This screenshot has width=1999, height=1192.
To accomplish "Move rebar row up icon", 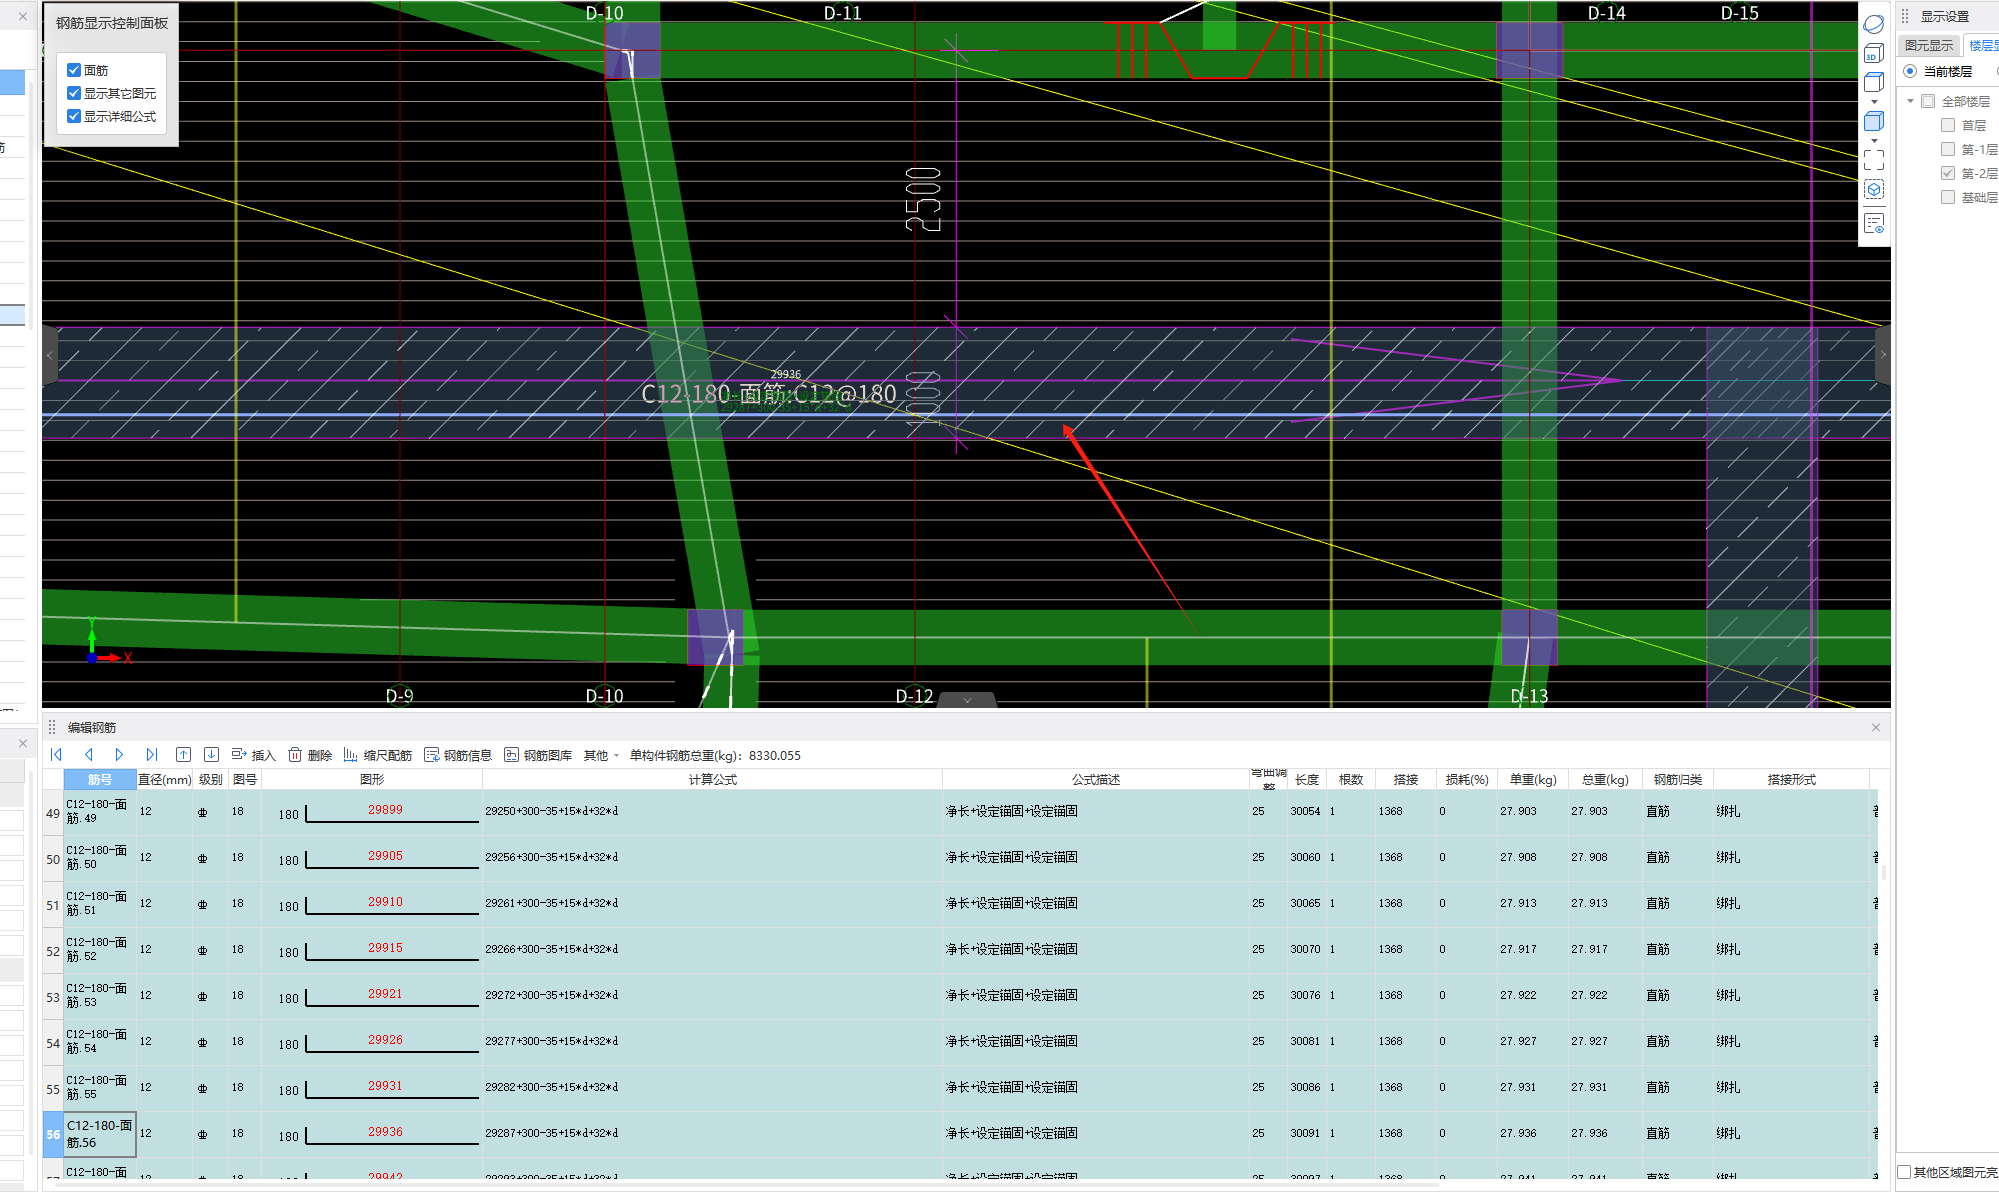I will 183,755.
